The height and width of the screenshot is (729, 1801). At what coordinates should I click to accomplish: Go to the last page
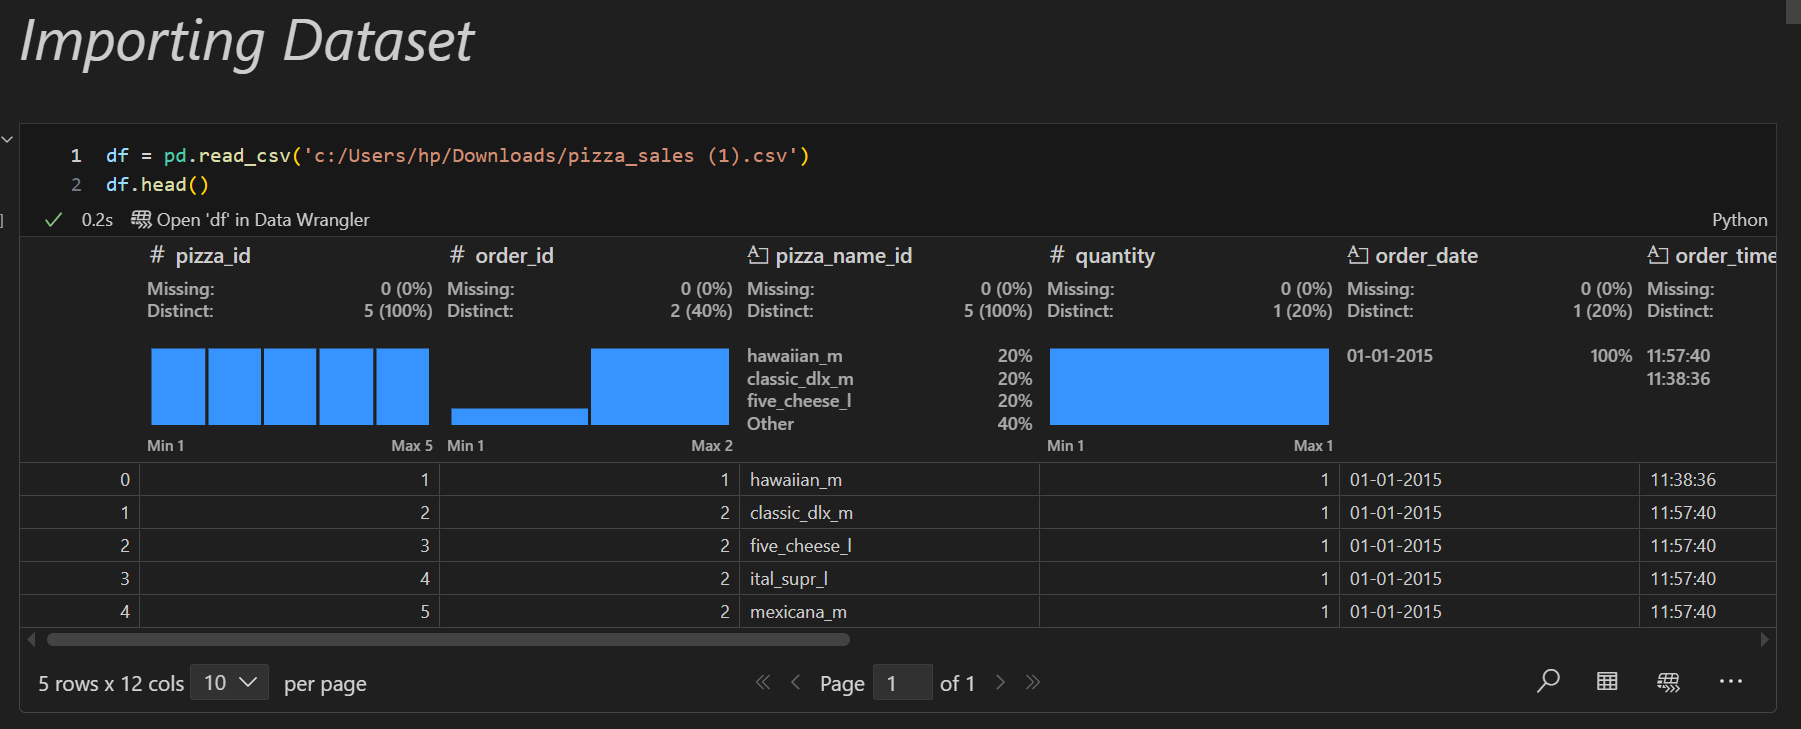(x=1033, y=682)
